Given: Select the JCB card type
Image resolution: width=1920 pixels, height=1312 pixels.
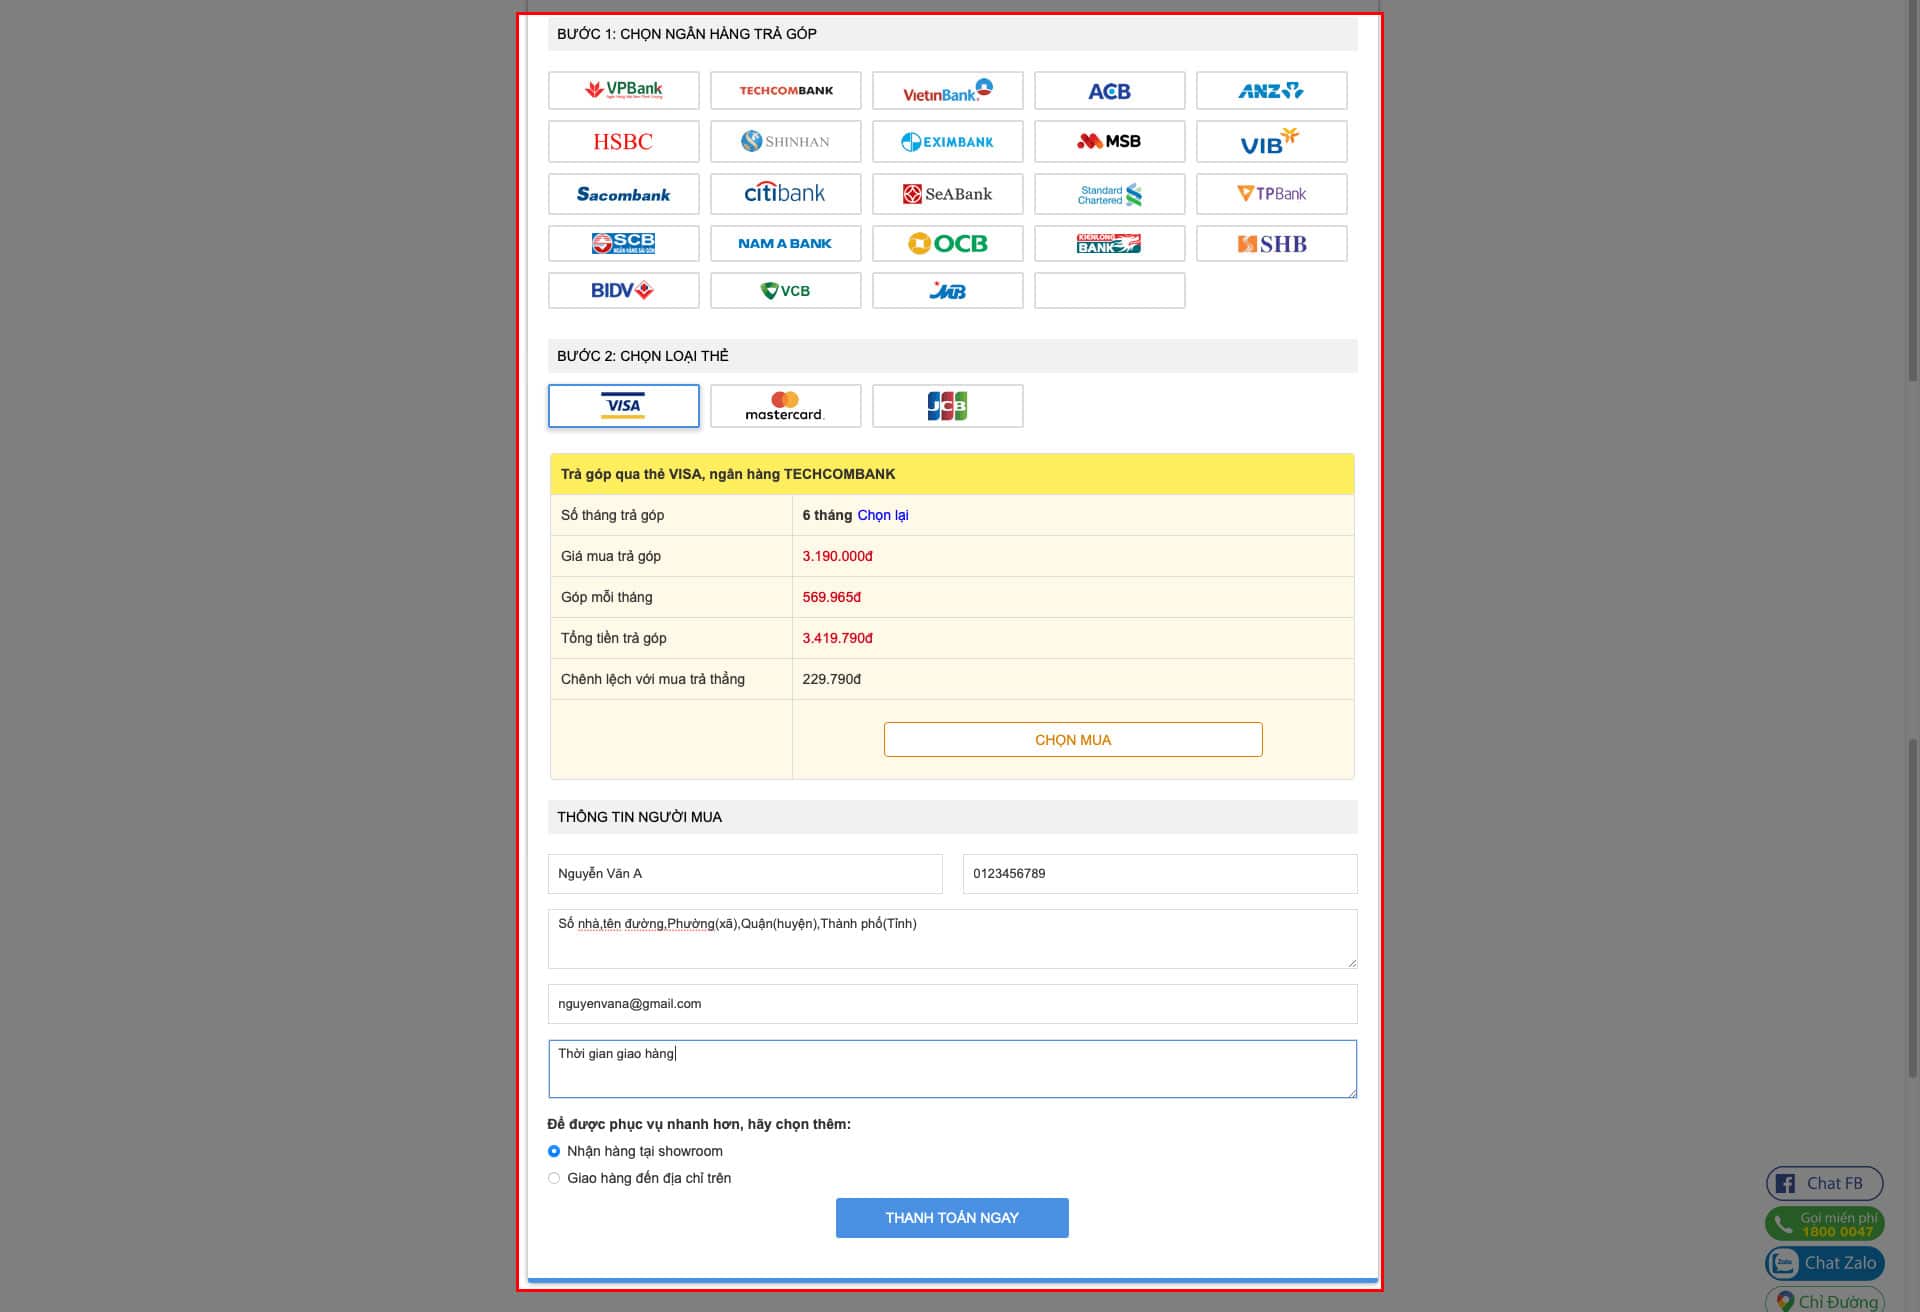Looking at the screenshot, I should pos(947,406).
